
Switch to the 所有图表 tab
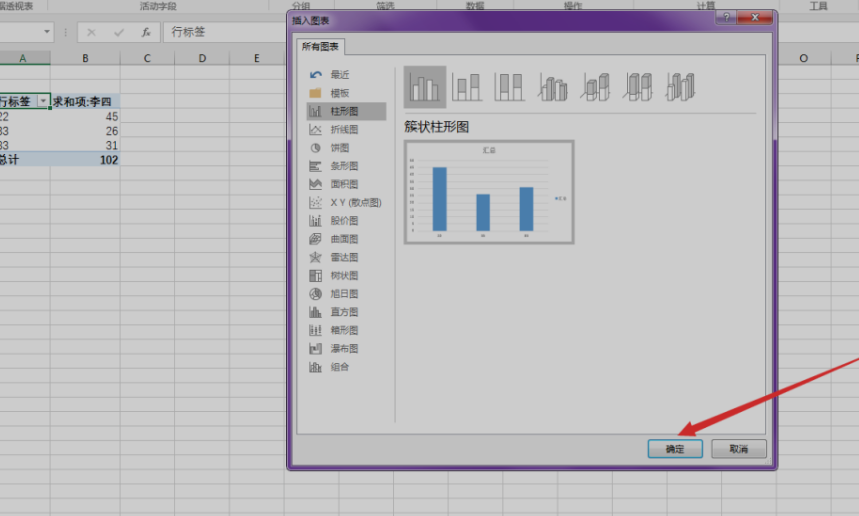tap(320, 47)
